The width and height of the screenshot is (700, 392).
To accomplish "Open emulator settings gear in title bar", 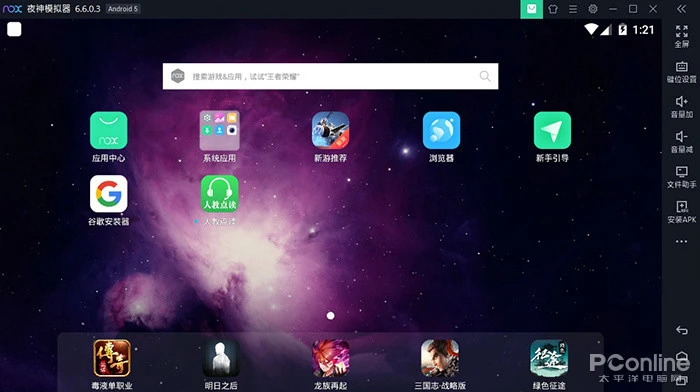I will [x=593, y=9].
